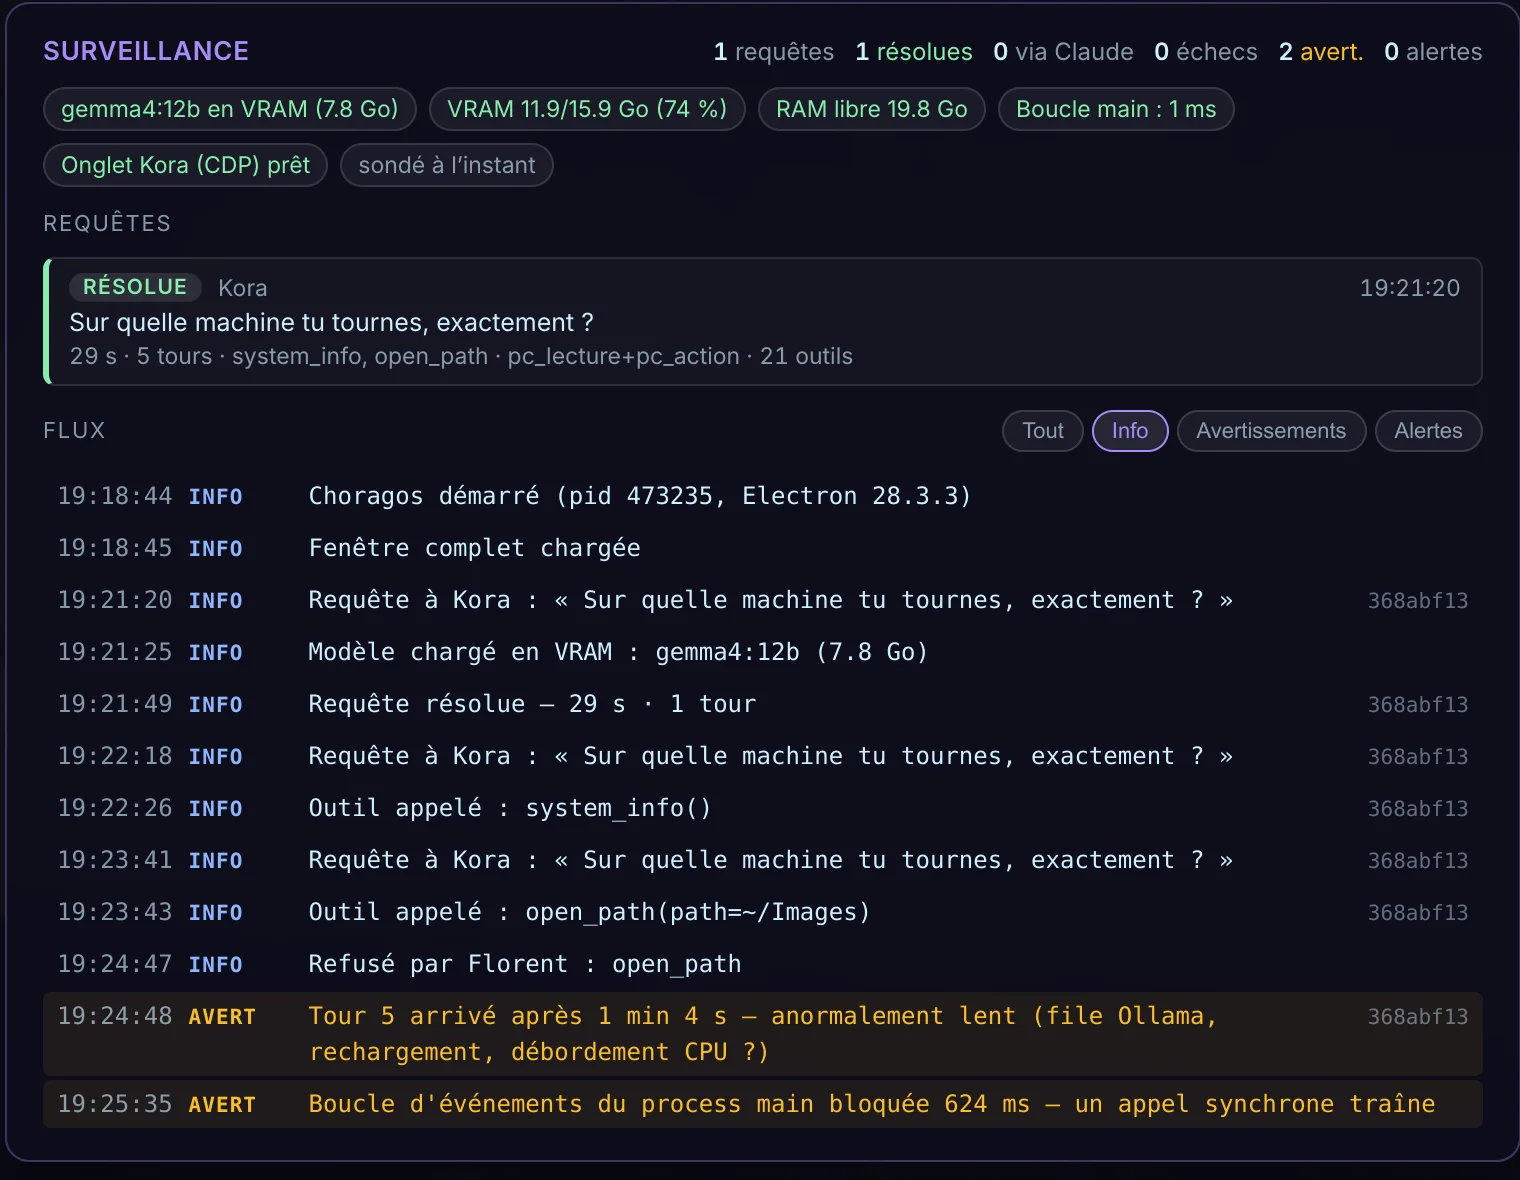The image size is (1520, 1180).
Task: Show only Alertes in flux
Action: point(1428,431)
